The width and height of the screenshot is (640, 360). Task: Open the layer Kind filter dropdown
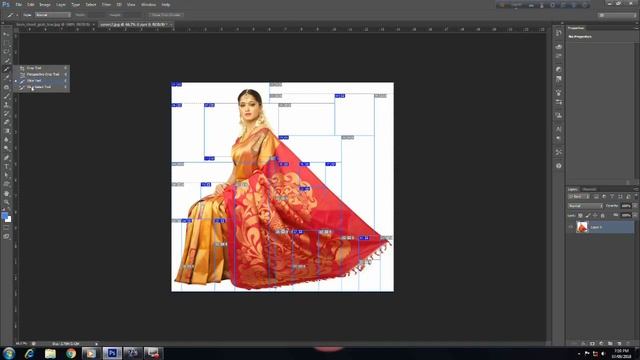coord(579,197)
